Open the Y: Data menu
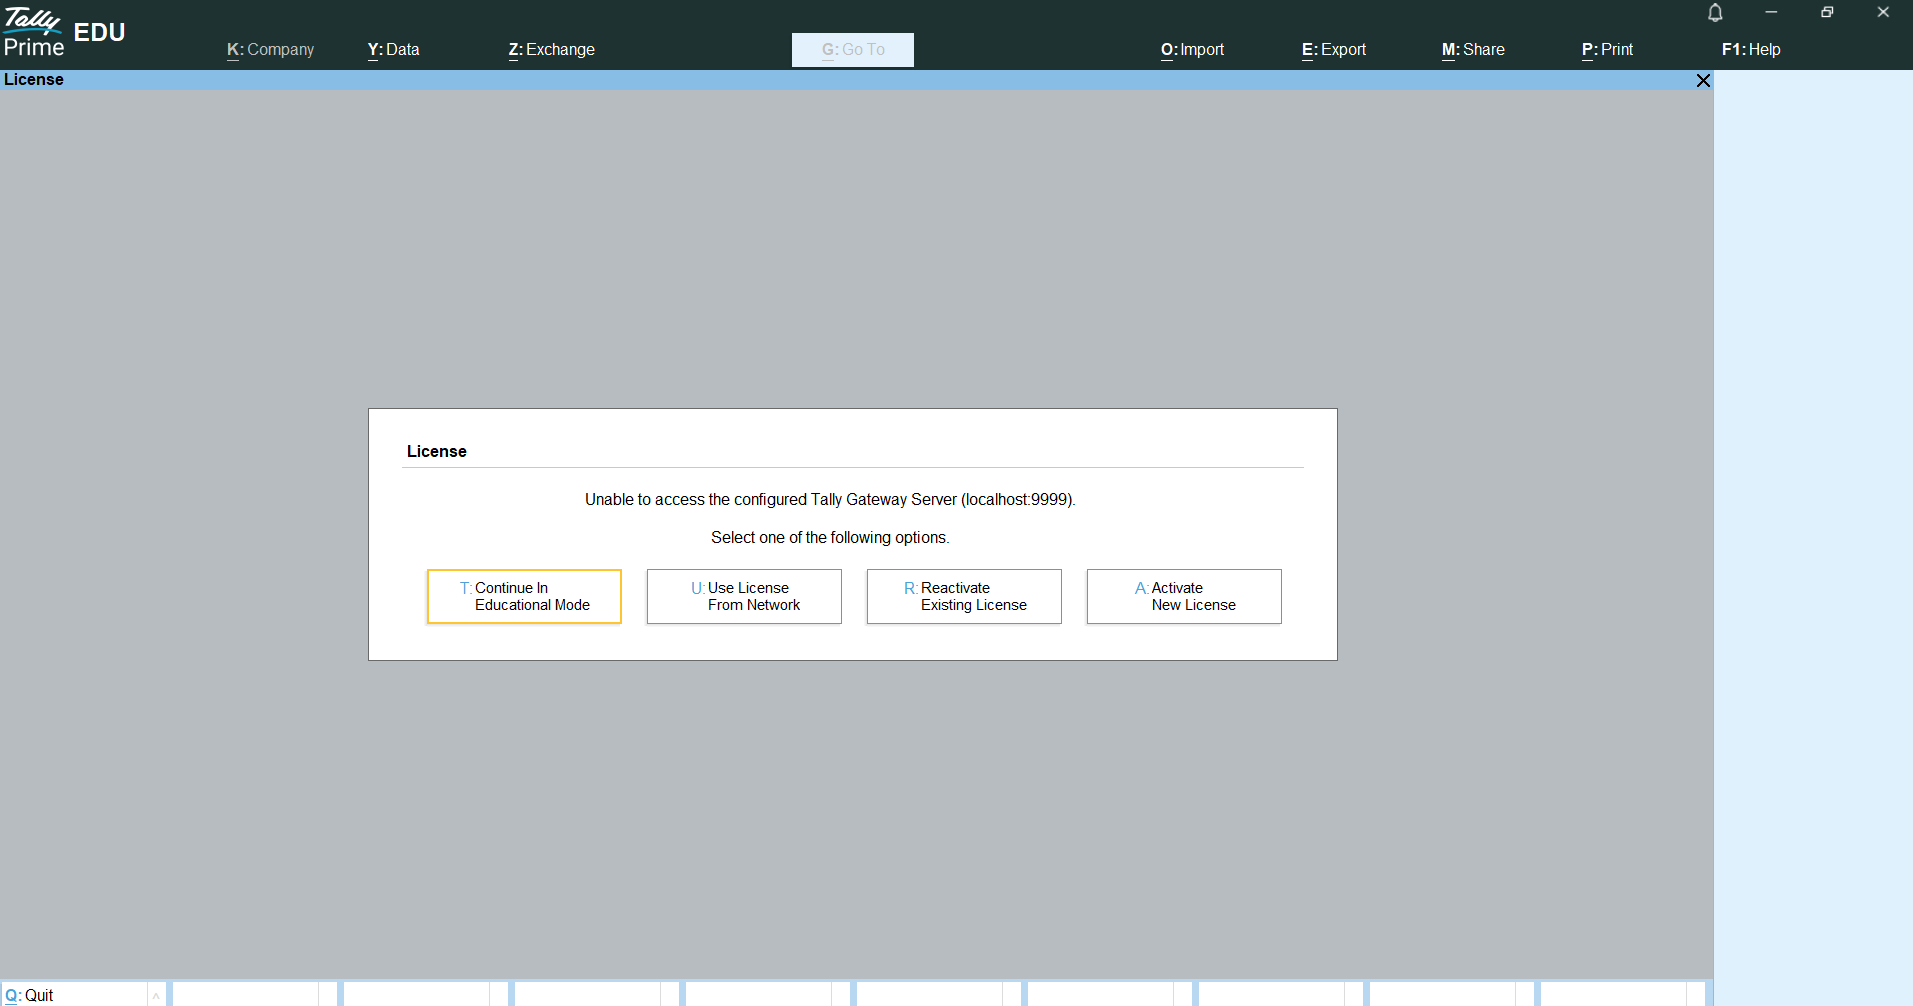This screenshot has width=1913, height=1006. point(393,50)
